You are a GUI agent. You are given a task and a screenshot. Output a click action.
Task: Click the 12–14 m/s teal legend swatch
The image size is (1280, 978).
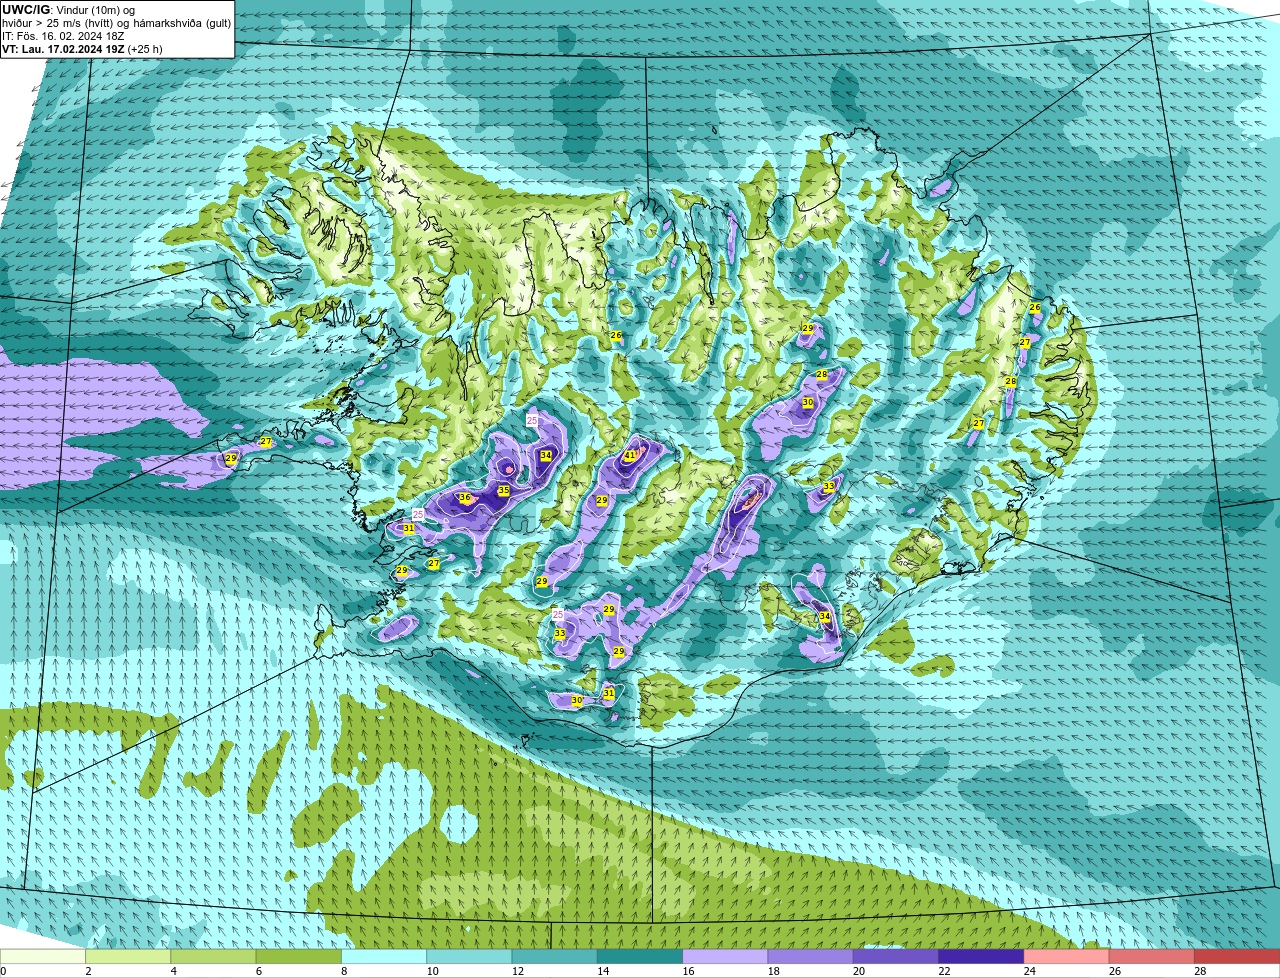click(555, 957)
